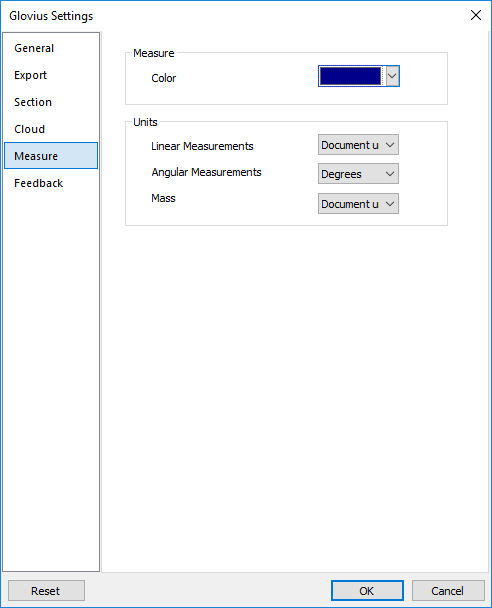This screenshot has width=492, height=608.
Task: Click the dark blue measure color swatch
Action: (x=350, y=76)
